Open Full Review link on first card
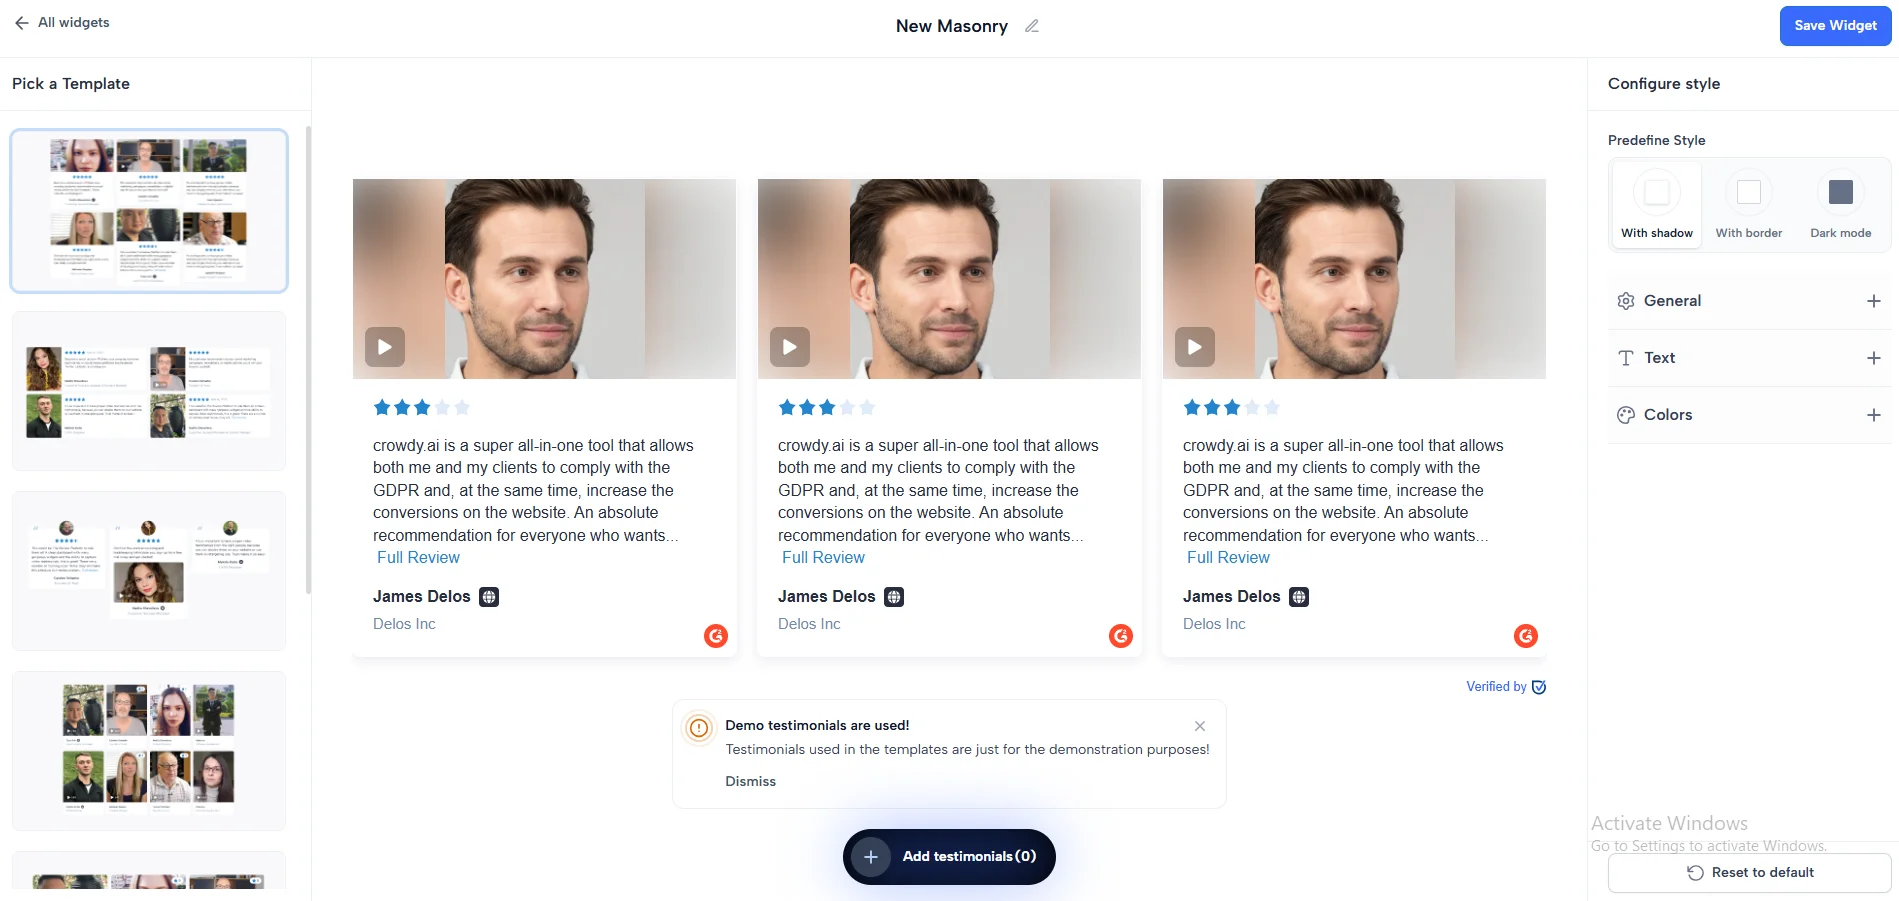1899x901 pixels. (x=418, y=558)
